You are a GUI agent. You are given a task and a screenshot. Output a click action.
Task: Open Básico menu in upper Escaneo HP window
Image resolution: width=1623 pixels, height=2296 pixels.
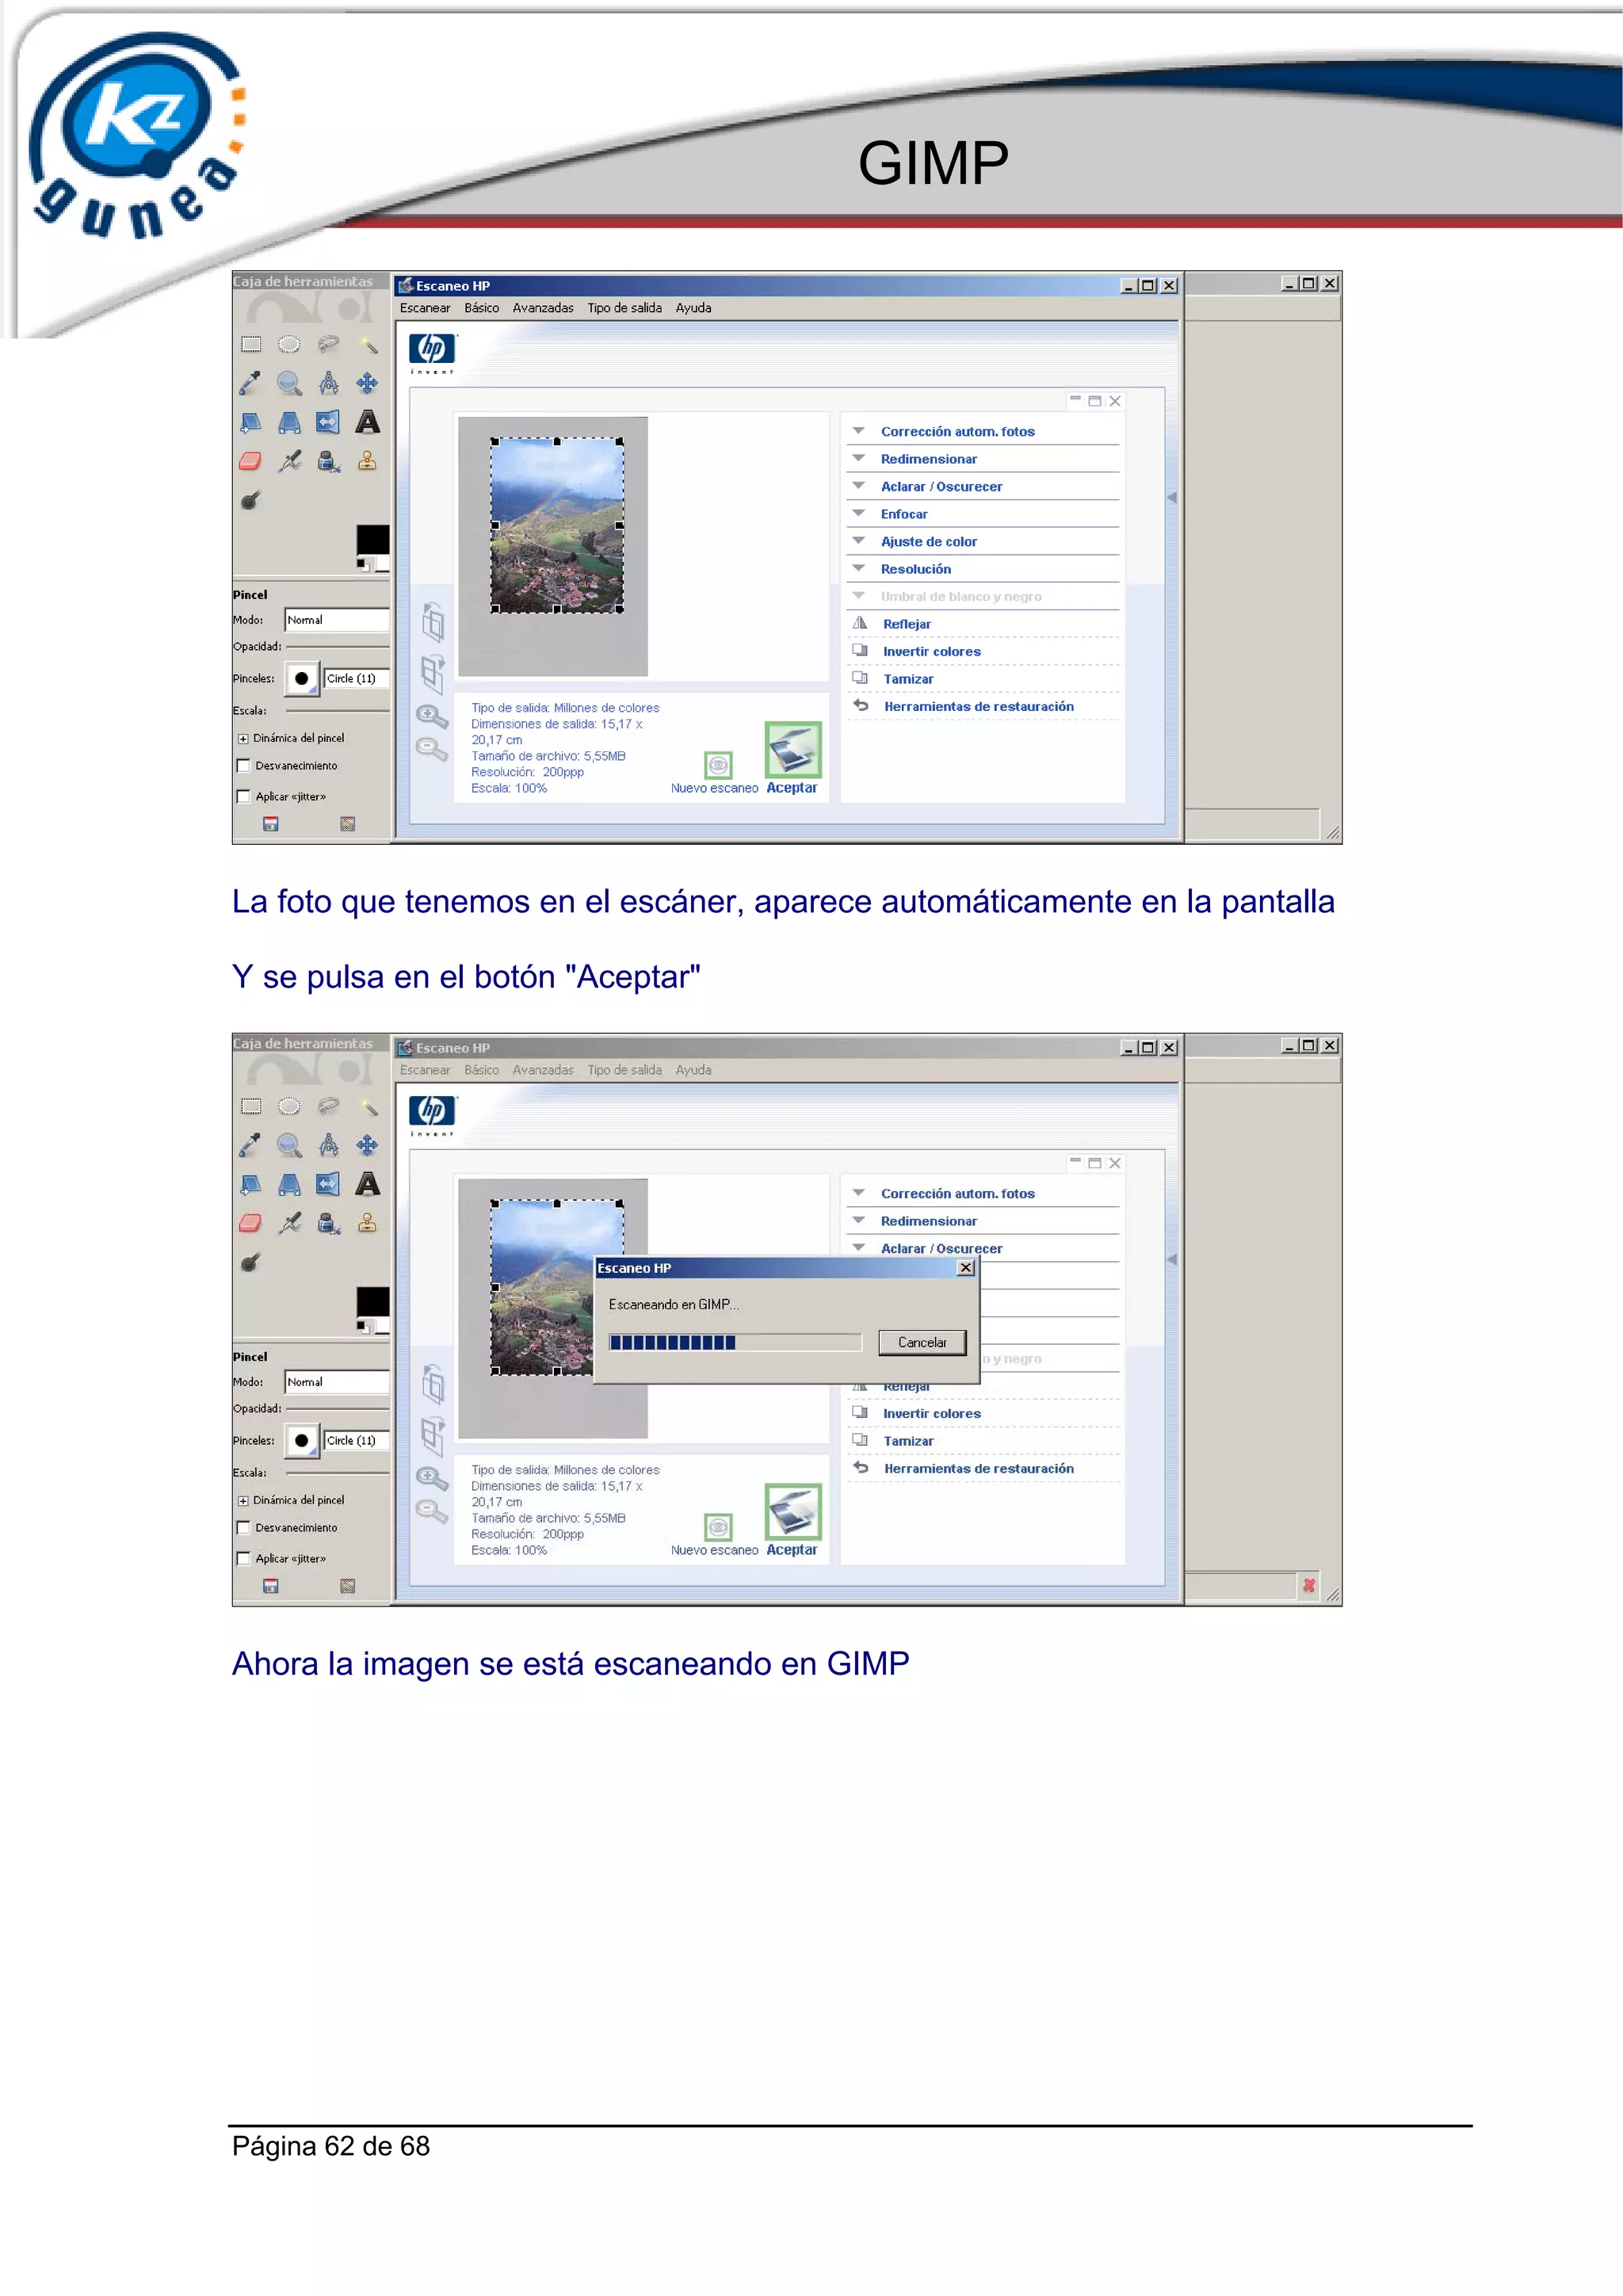[x=482, y=308]
